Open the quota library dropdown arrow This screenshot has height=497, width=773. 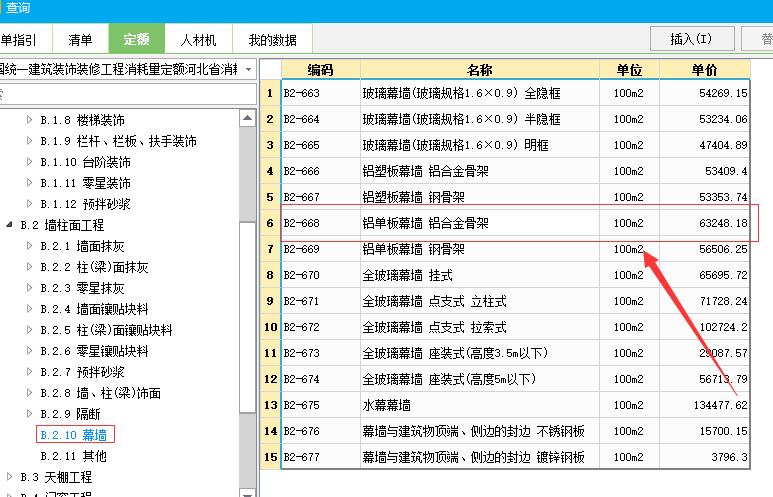(x=248, y=70)
